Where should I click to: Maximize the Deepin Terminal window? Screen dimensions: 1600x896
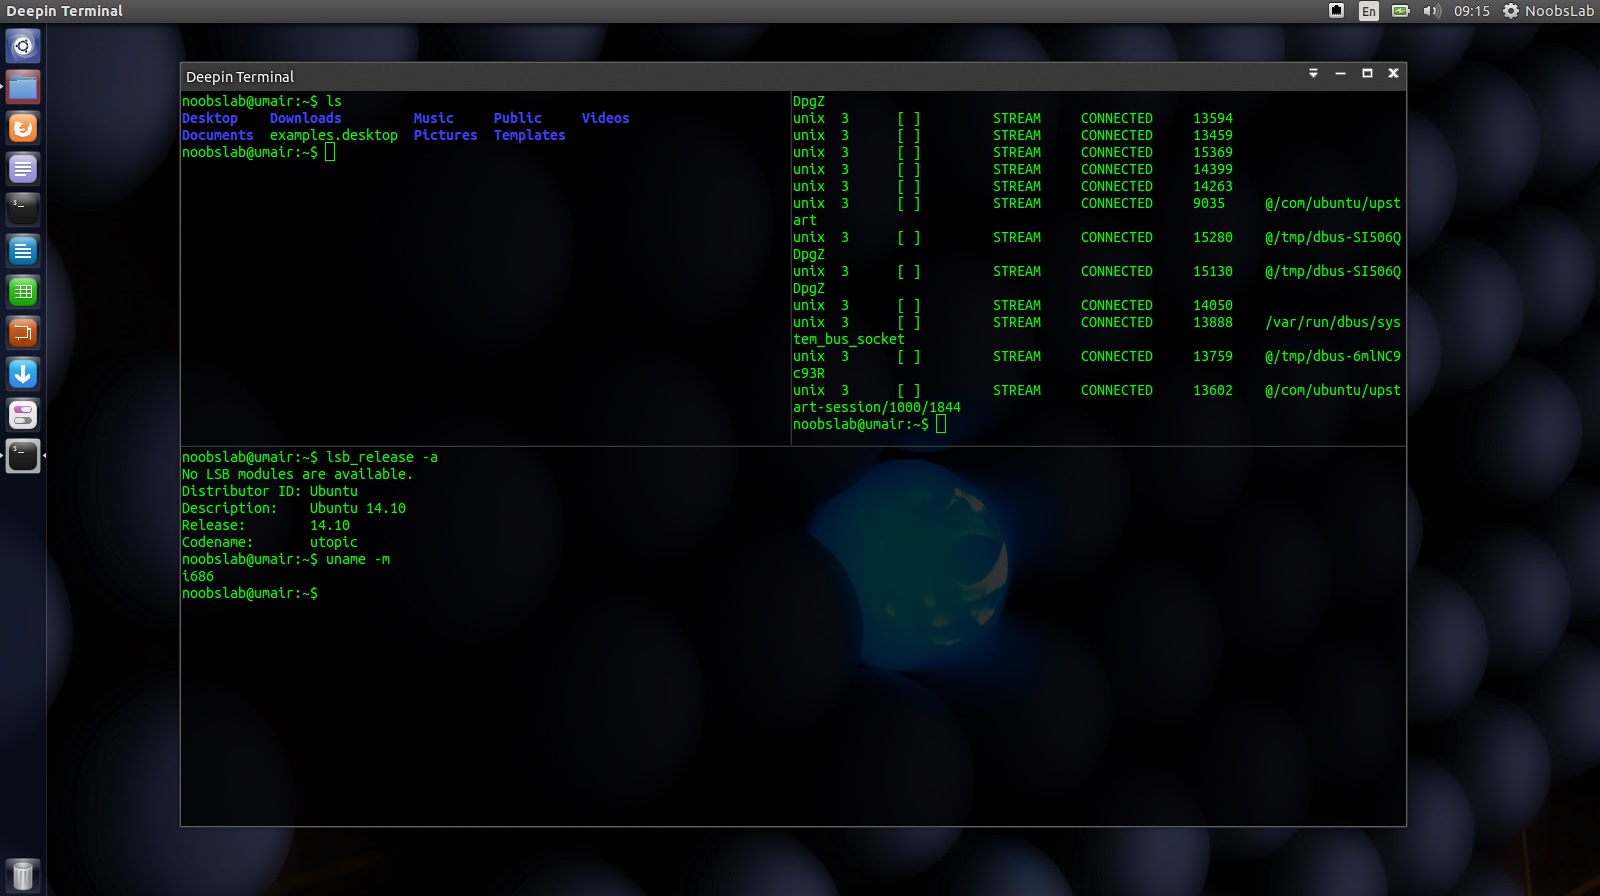[1367, 73]
